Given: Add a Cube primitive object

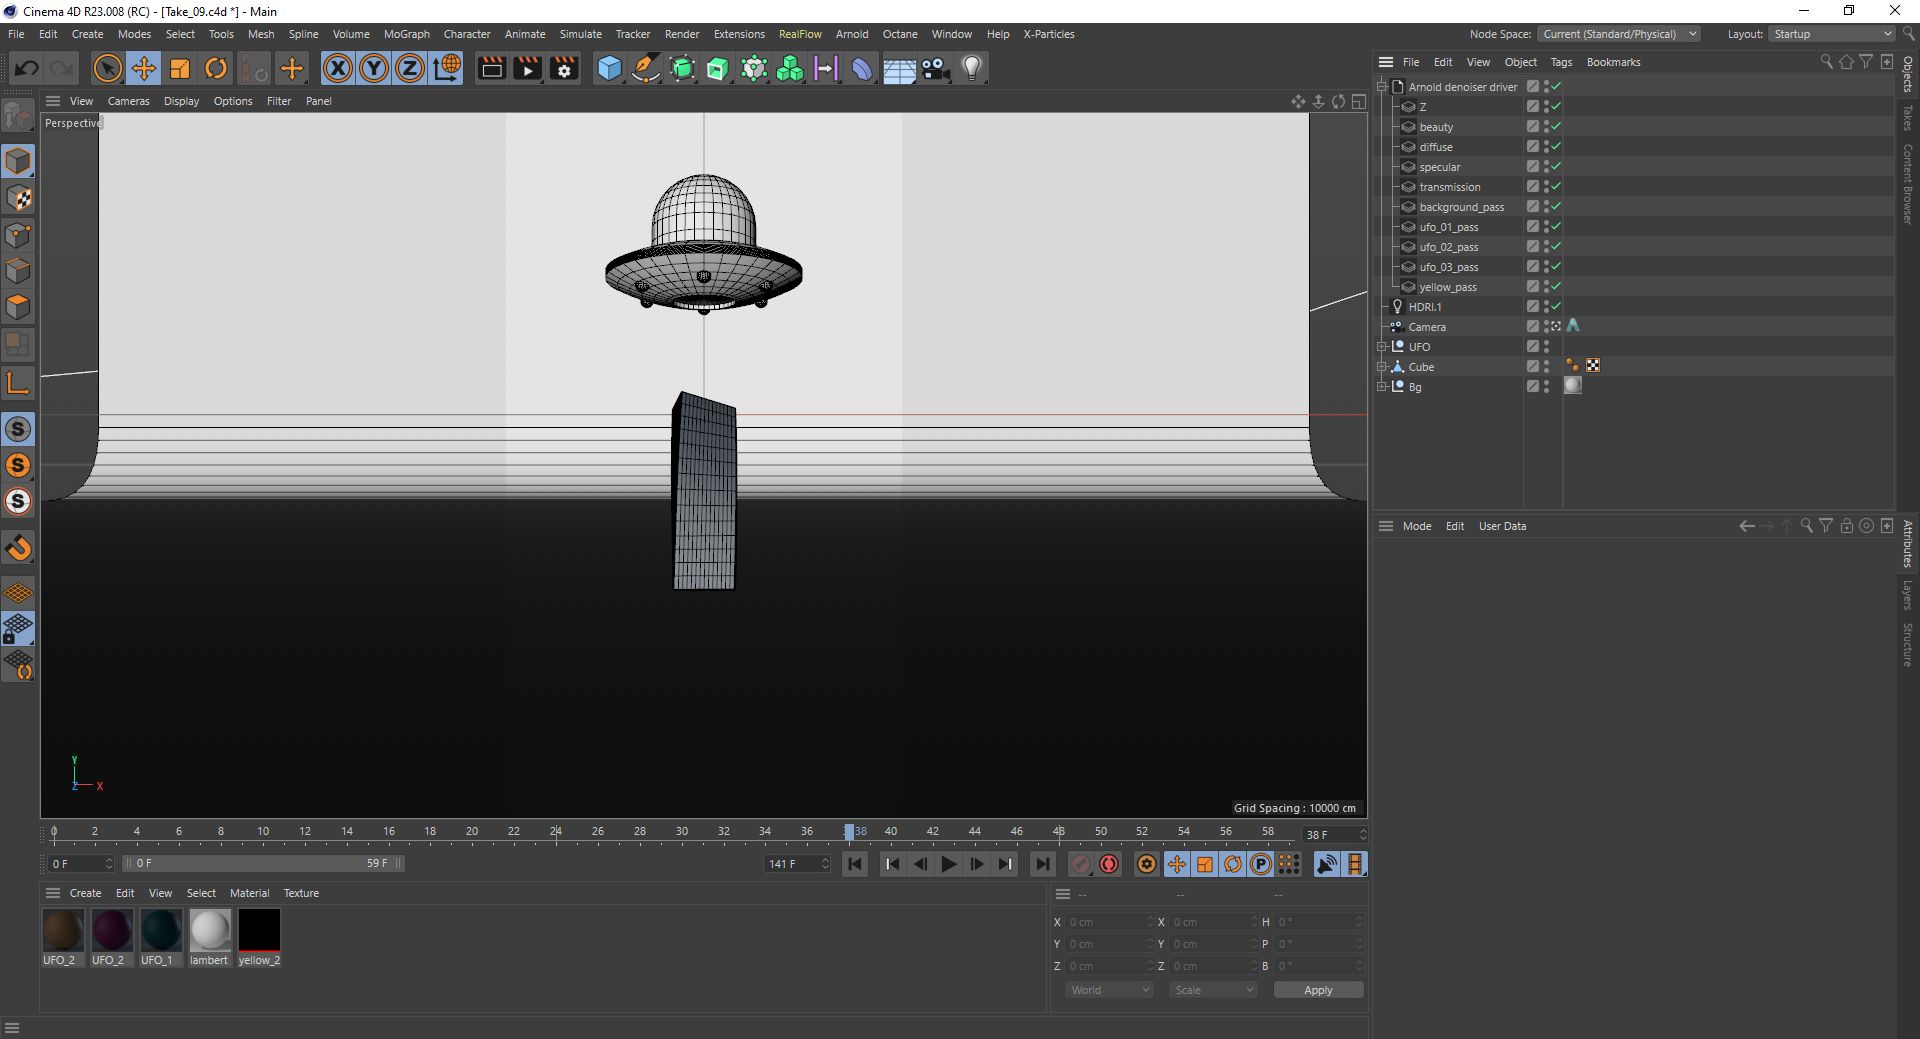Looking at the screenshot, I should pos(609,68).
